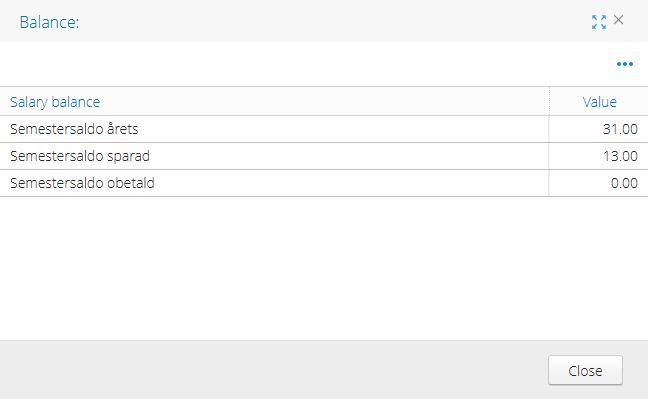The width and height of the screenshot is (648, 399).
Task: Open the three-dots more options menu
Action: [624, 64]
